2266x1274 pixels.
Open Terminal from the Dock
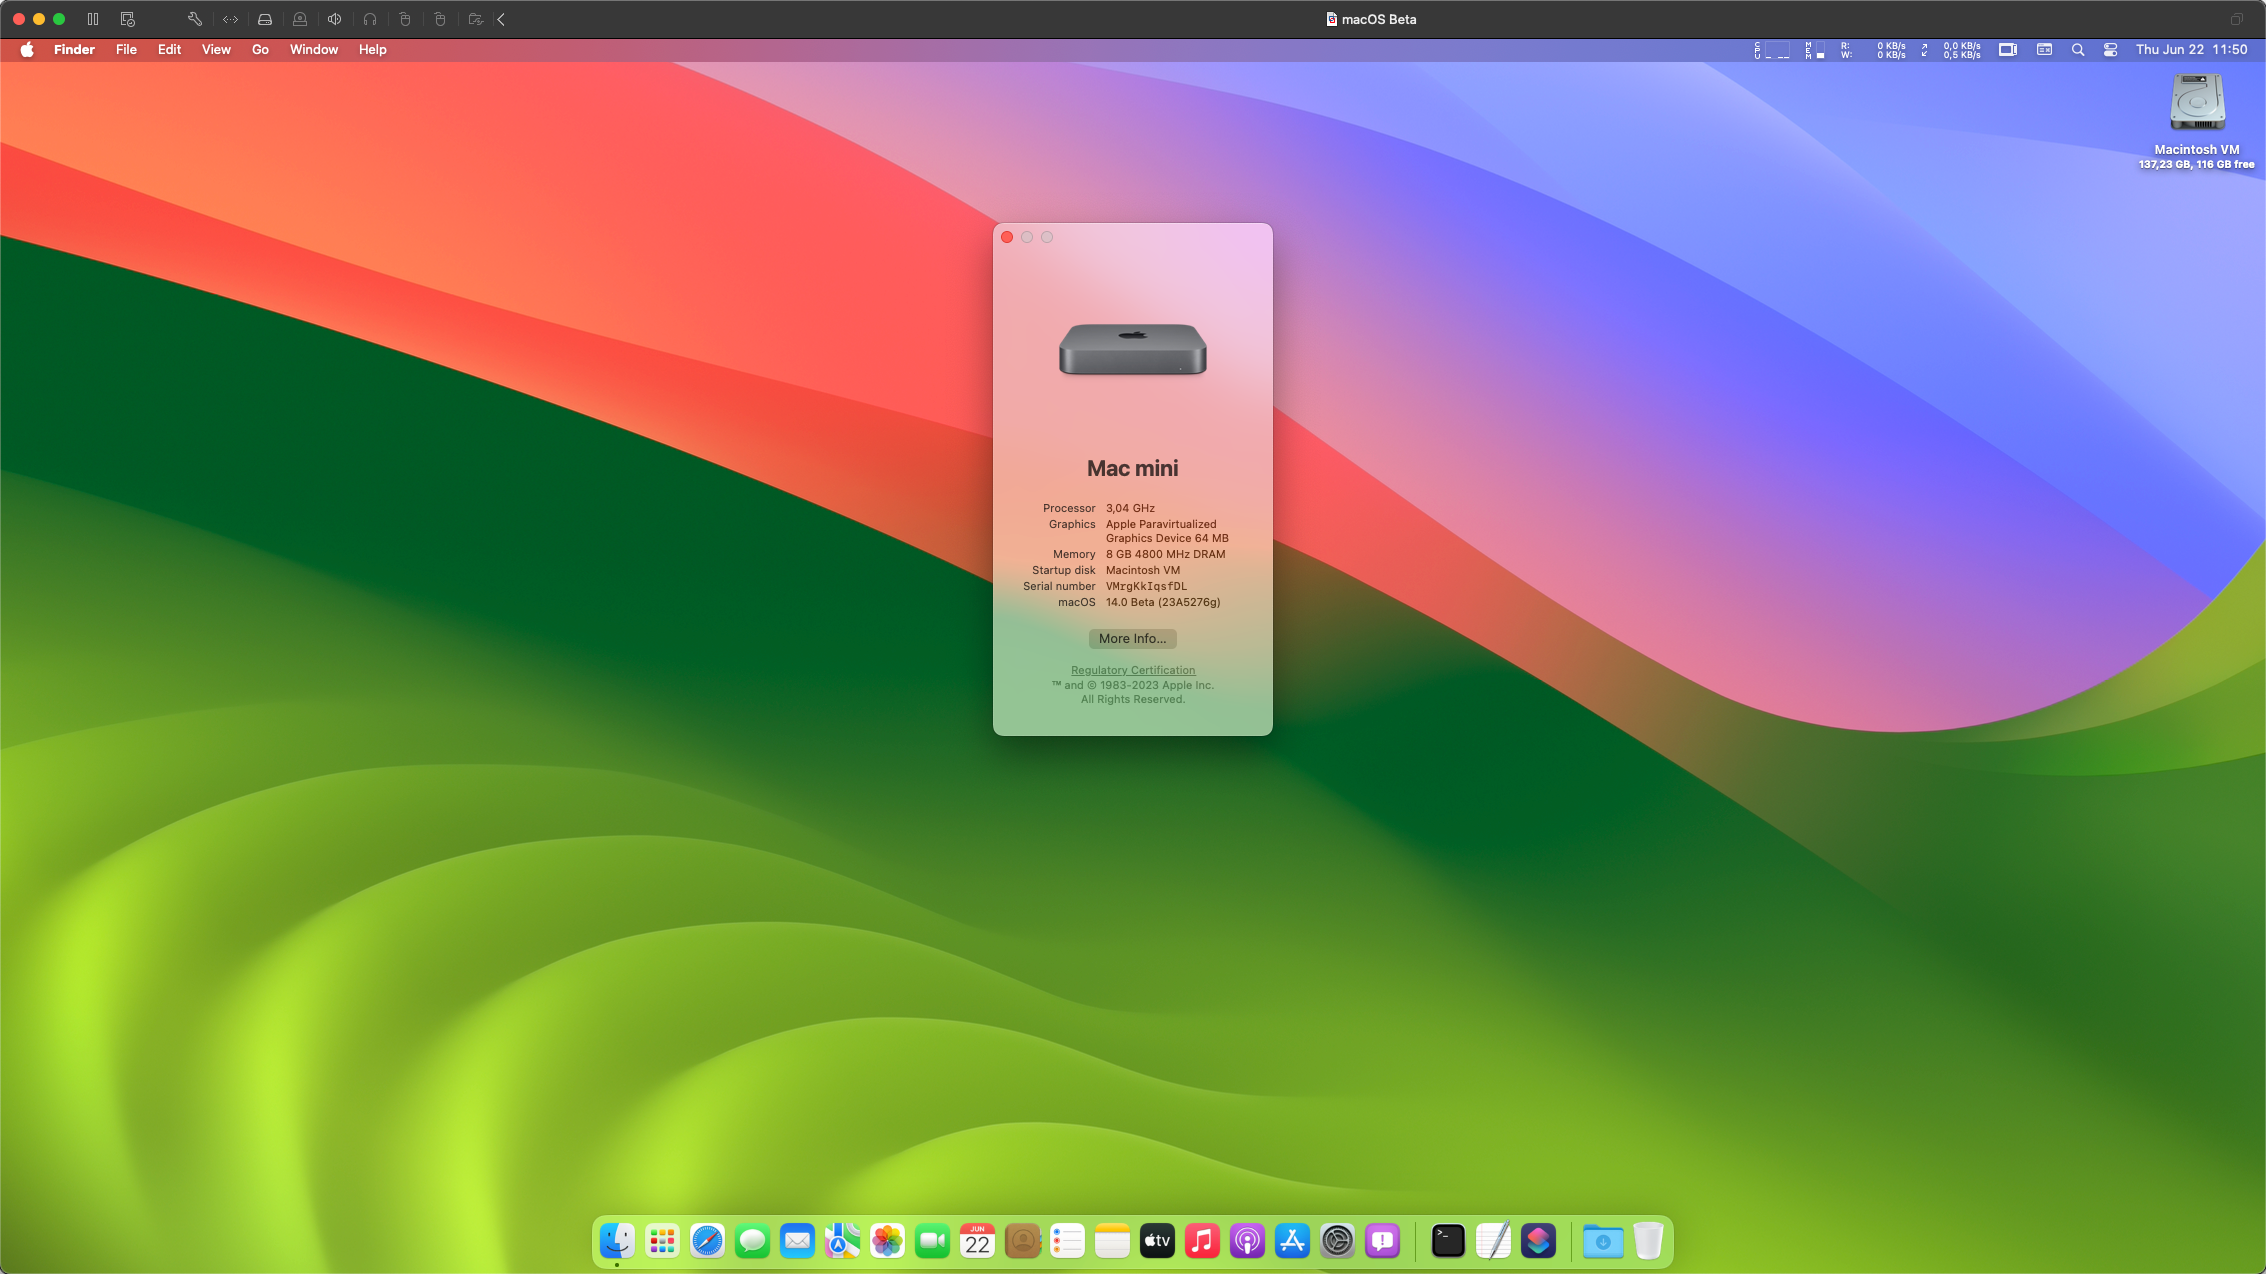(x=1448, y=1242)
